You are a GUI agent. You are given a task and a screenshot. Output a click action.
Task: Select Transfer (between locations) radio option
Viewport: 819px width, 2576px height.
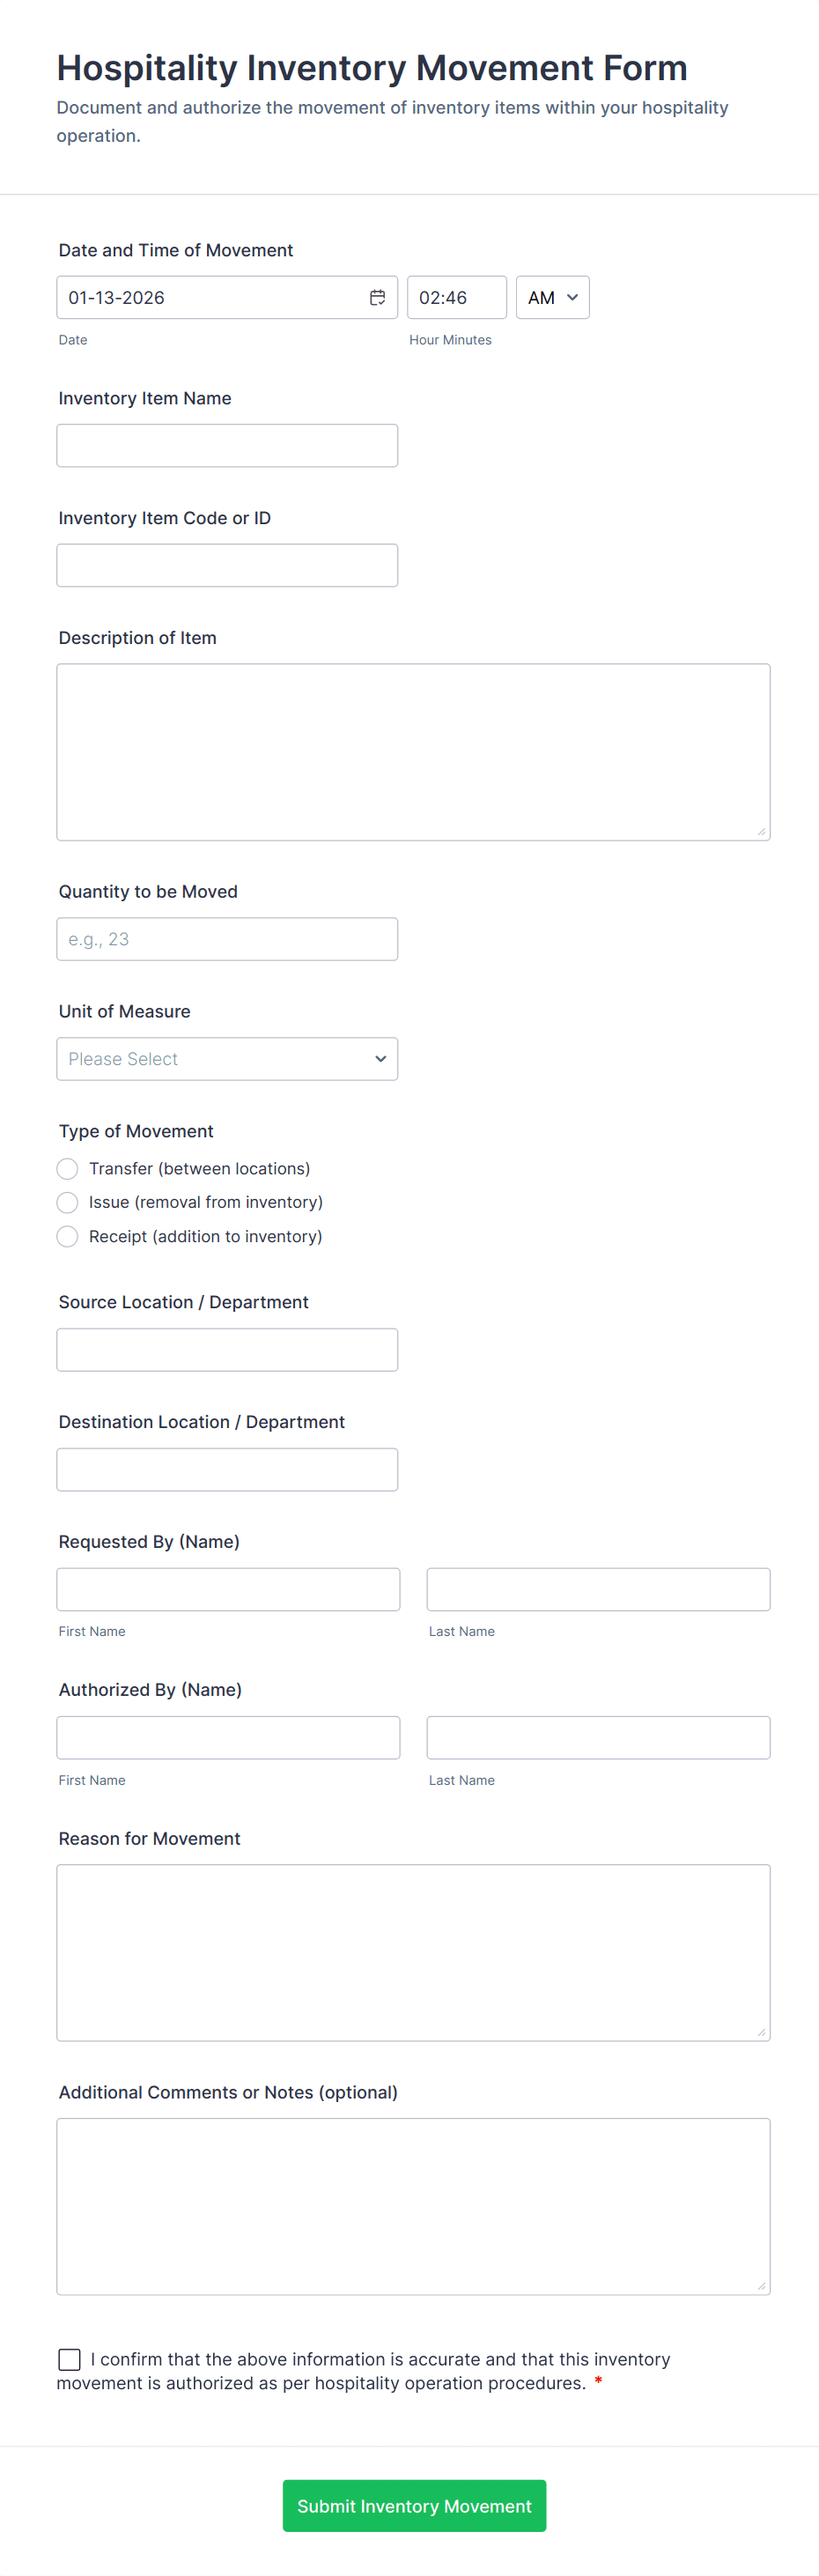click(x=68, y=1169)
